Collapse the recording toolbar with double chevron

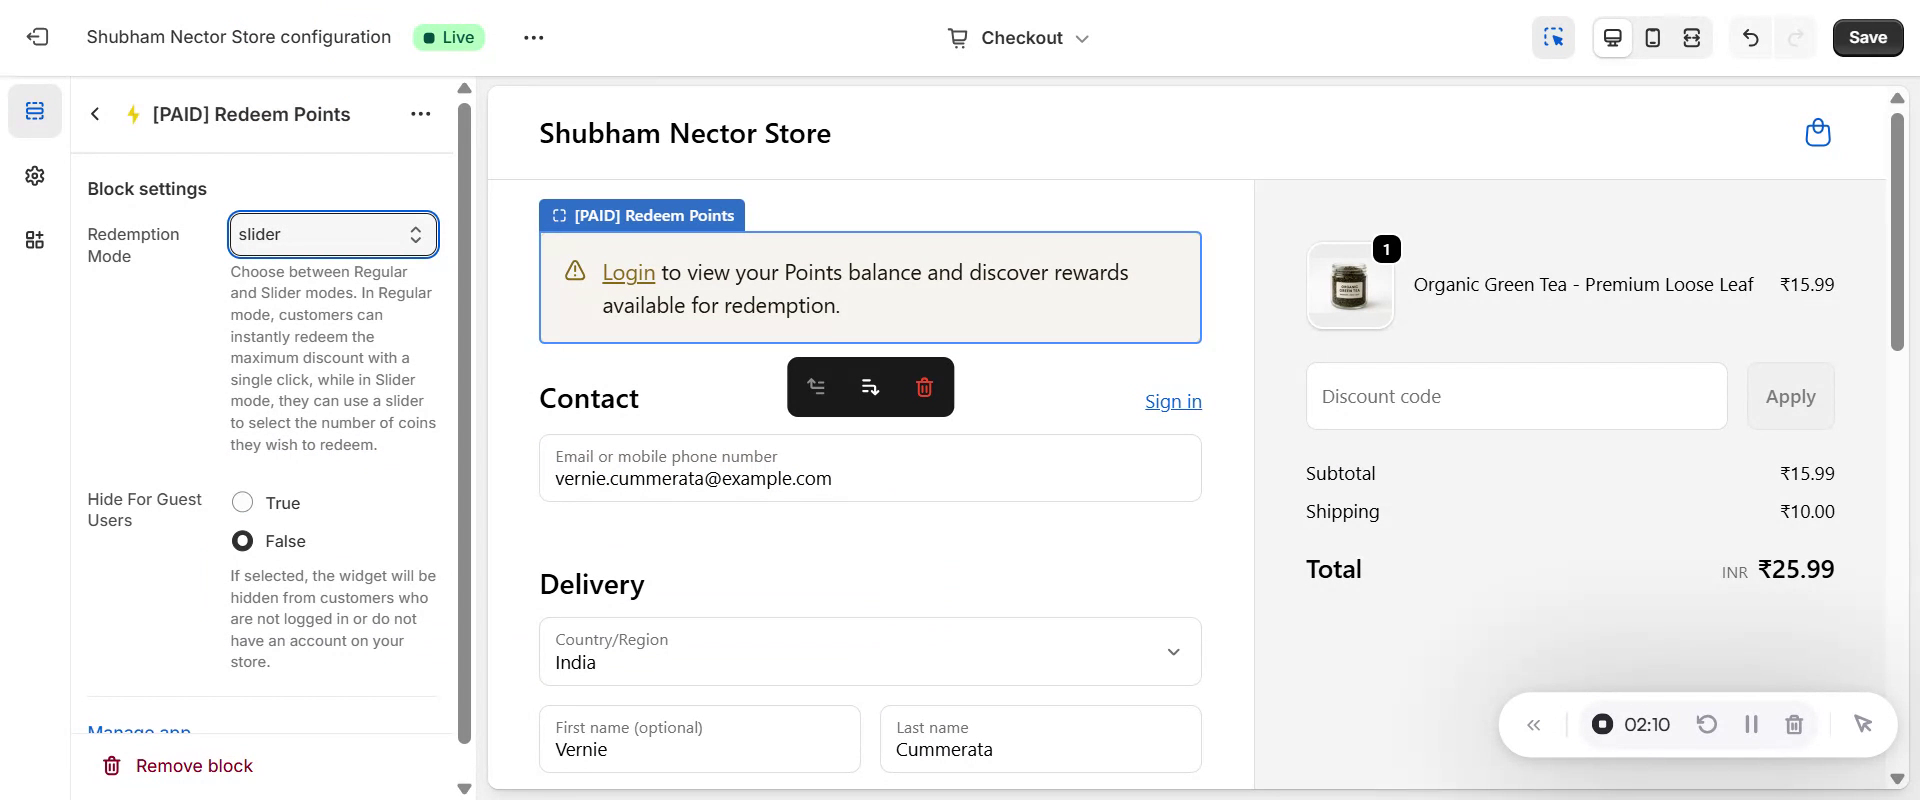[x=1534, y=725]
